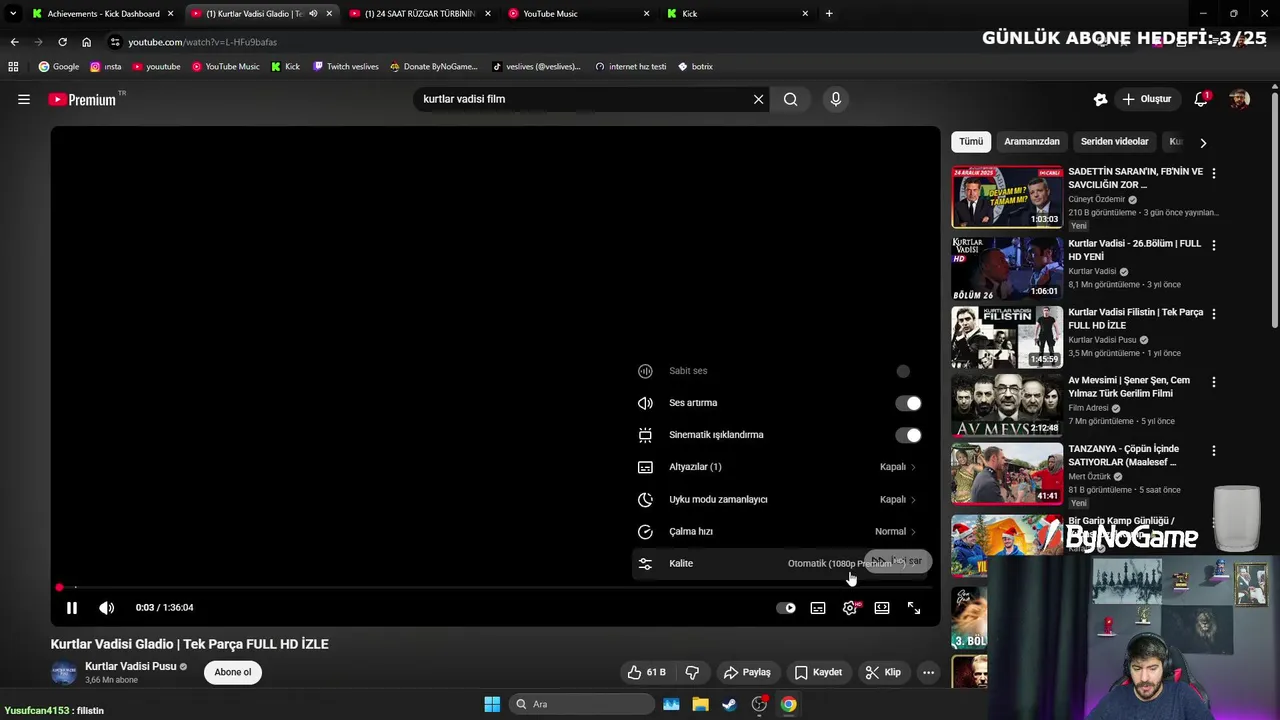Open account avatar menu
1280x720 pixels.
1239,99
